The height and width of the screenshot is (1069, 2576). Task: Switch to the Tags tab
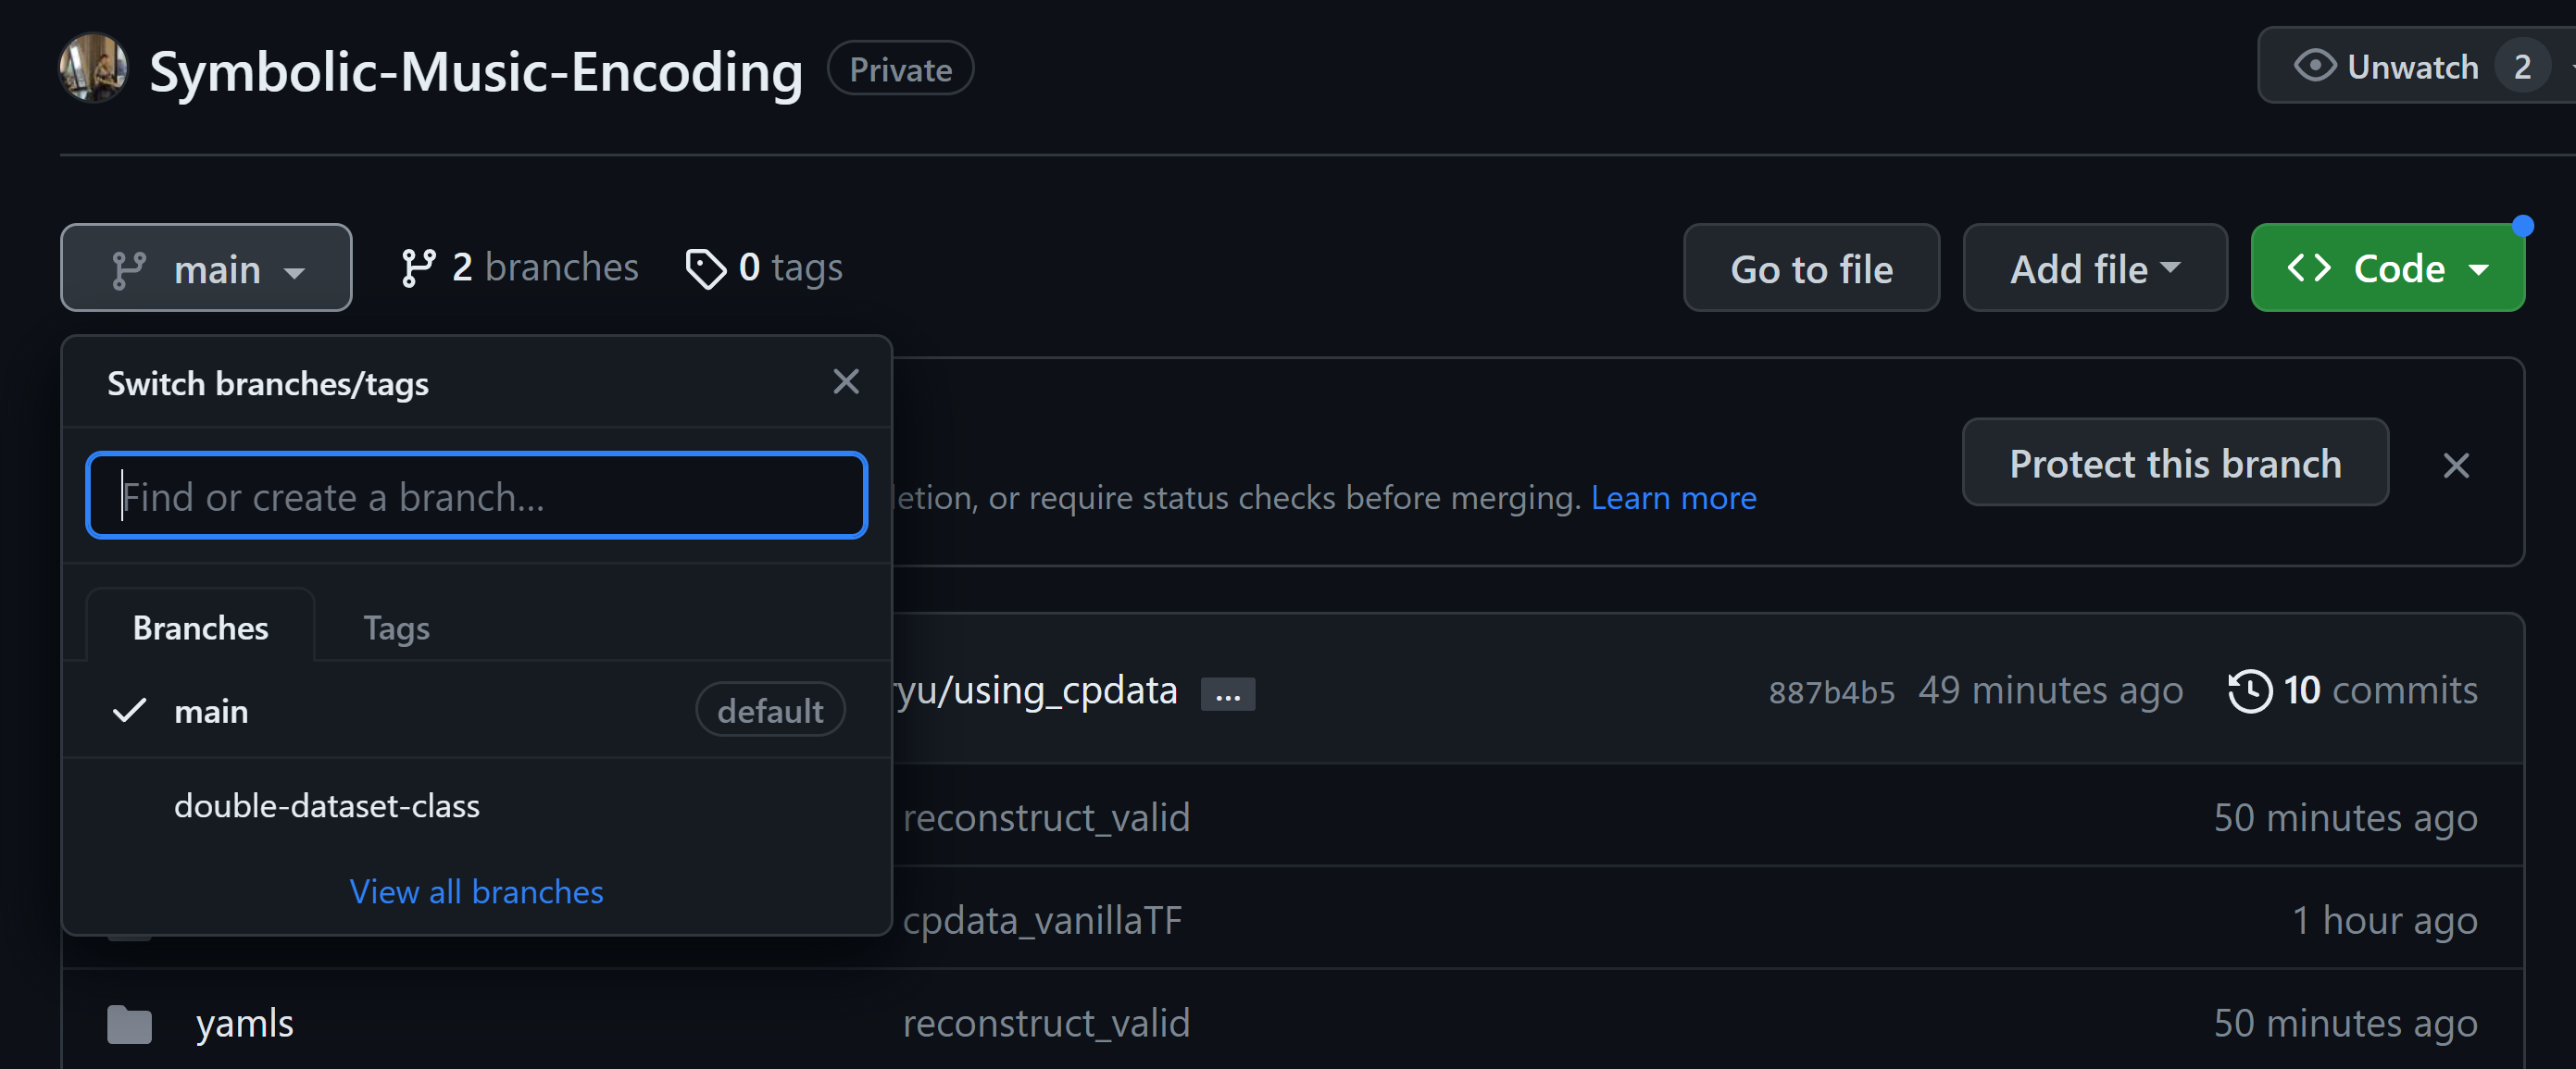396,627
